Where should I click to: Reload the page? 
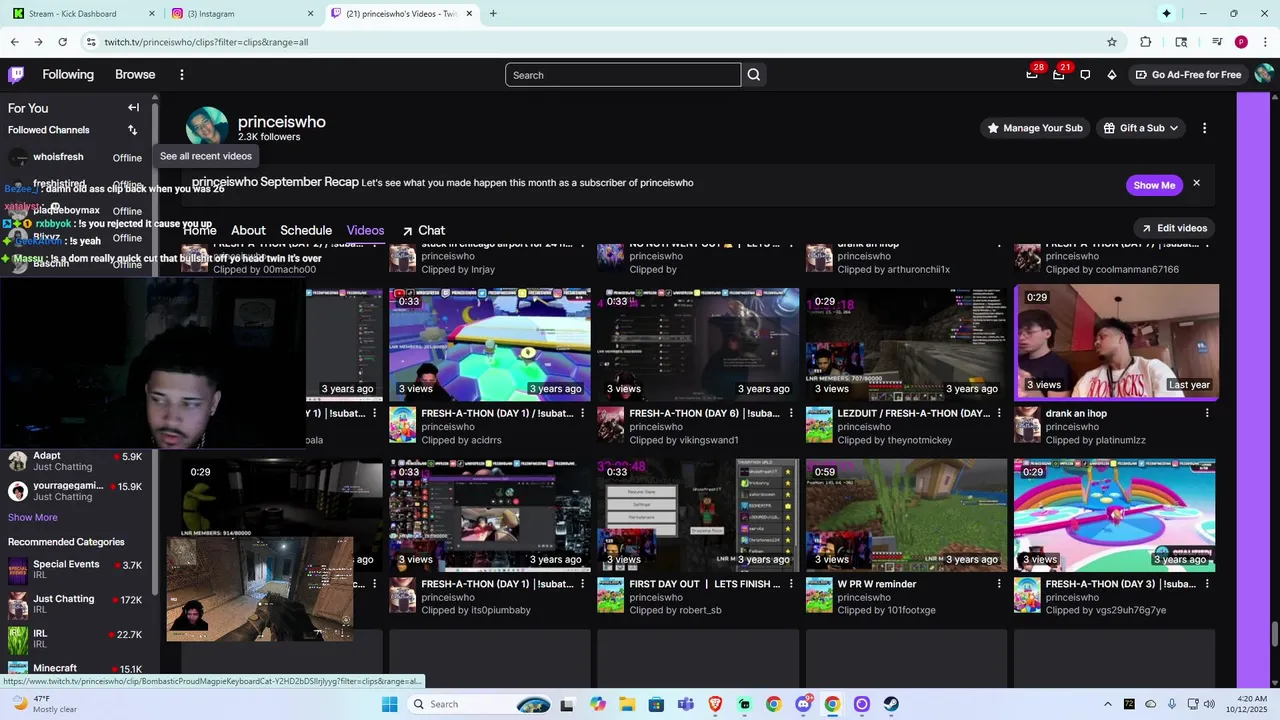[62, 42]
